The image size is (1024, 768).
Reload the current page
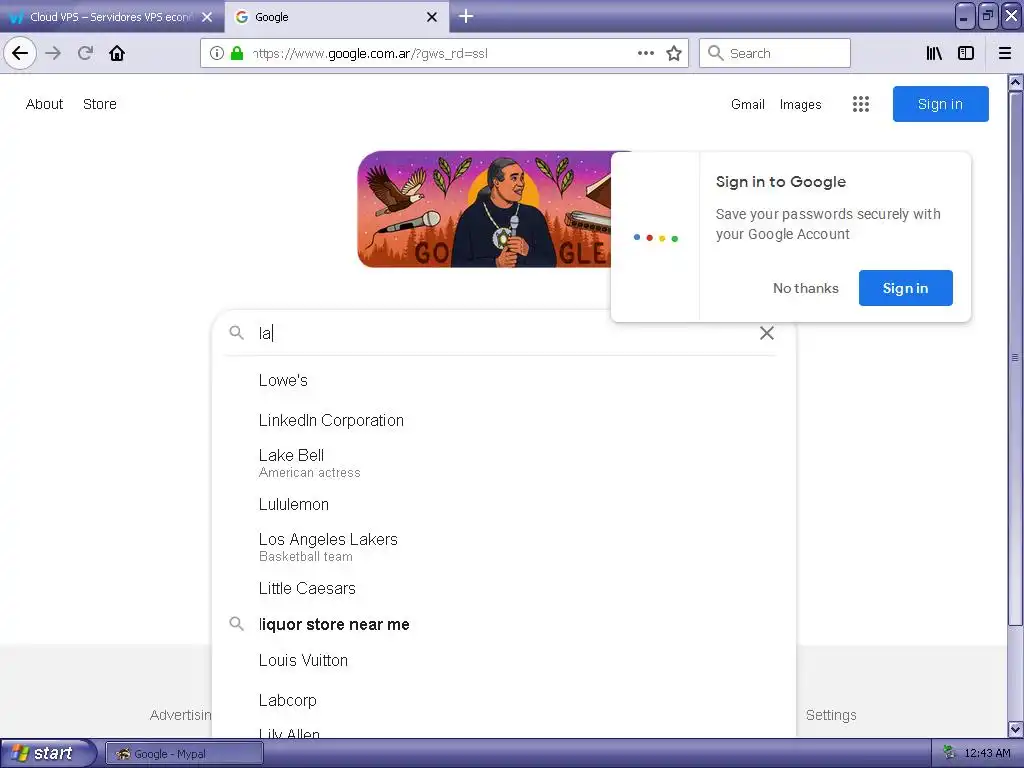[x=85, y=53]
